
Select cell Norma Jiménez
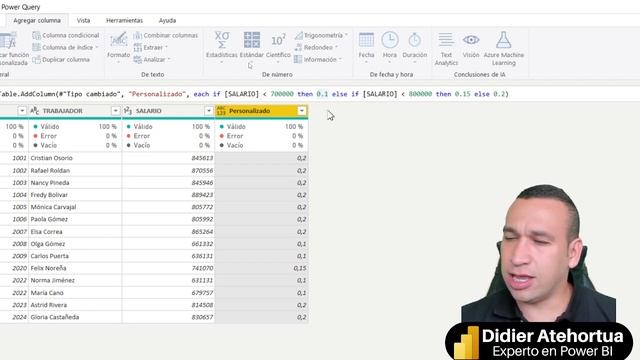point(75,281)
